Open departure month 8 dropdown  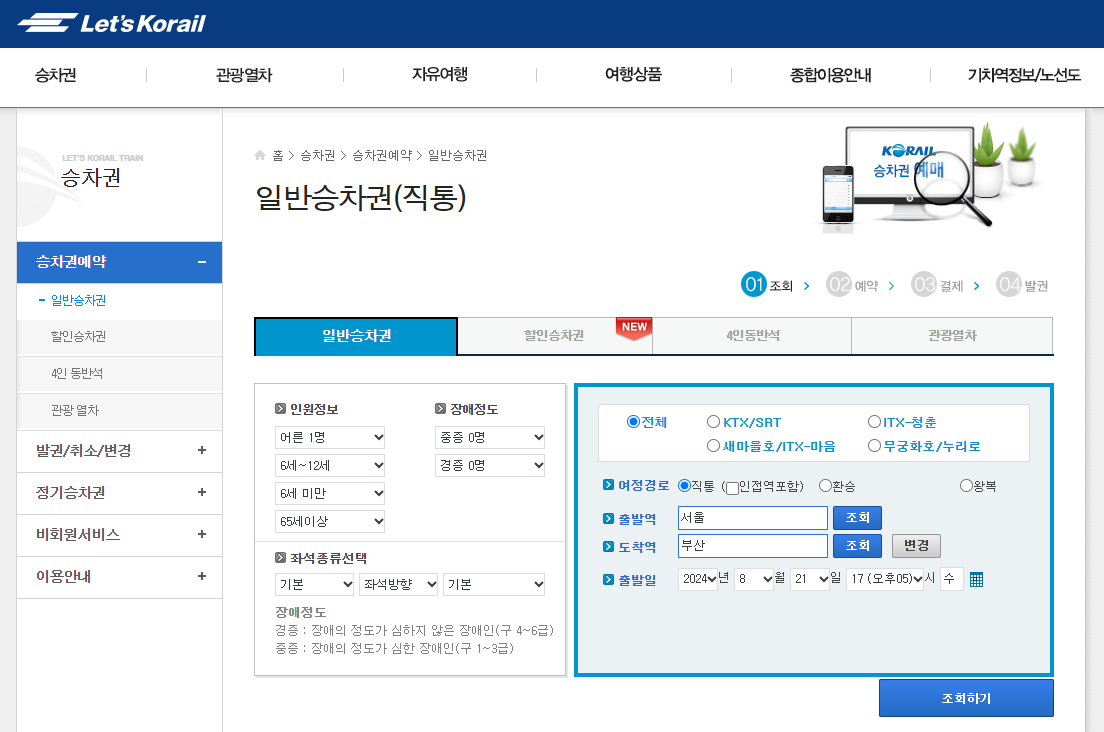click(x=753, y=579)
